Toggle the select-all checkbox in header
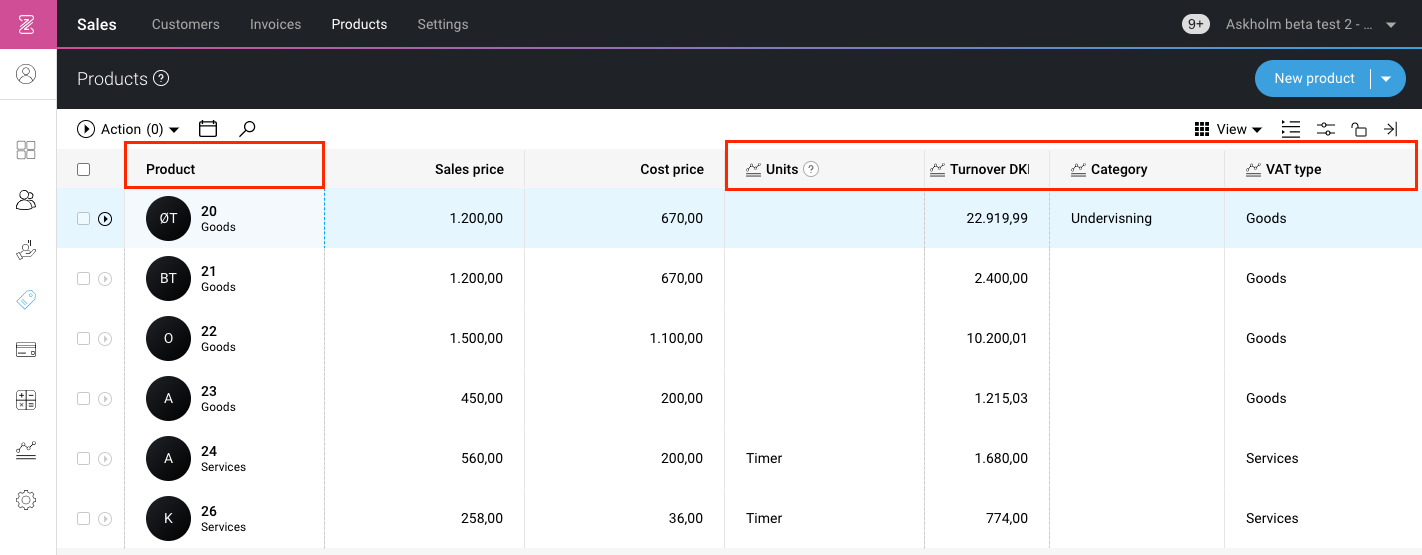The height and width of the screenshot is (555, 1422). click(x=84, y=169)
